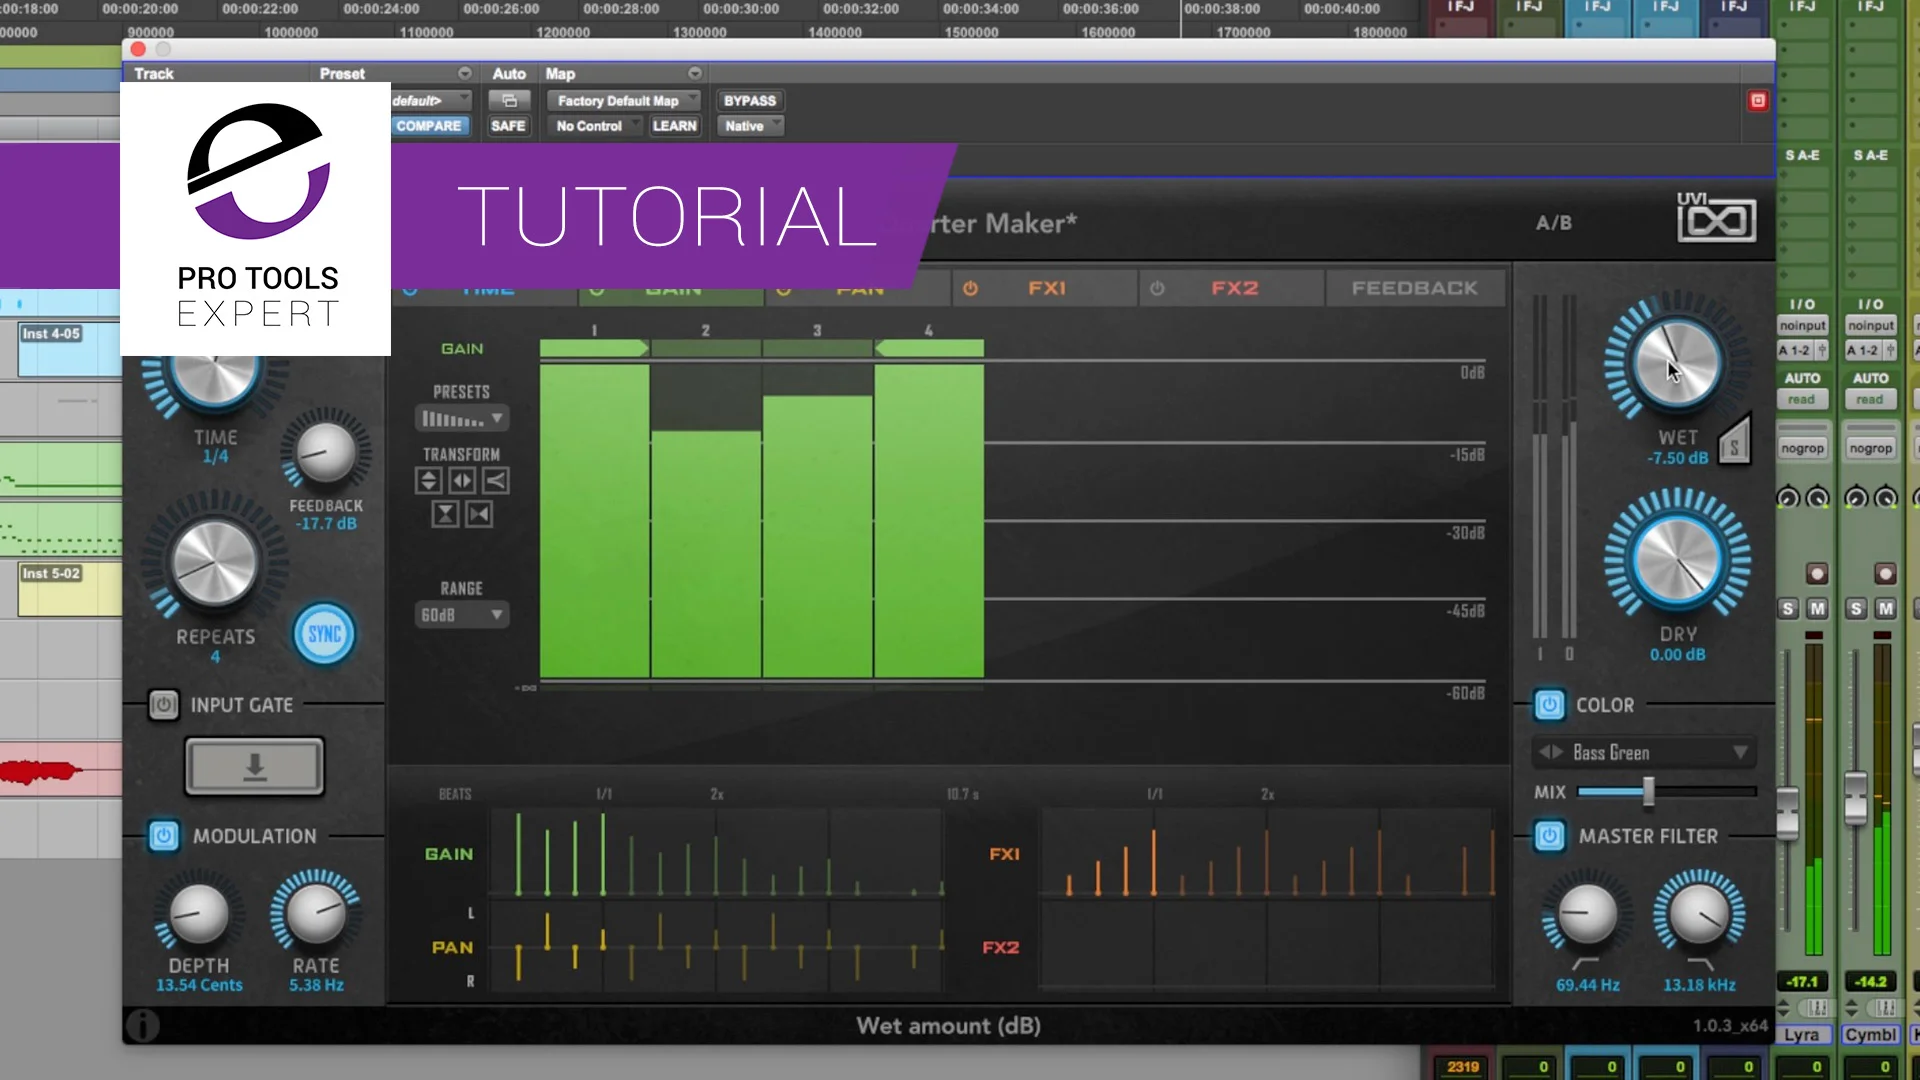Click the input gate capture arrow icon
This screenshot has height=1080, width=1920.
coord(254,767)
